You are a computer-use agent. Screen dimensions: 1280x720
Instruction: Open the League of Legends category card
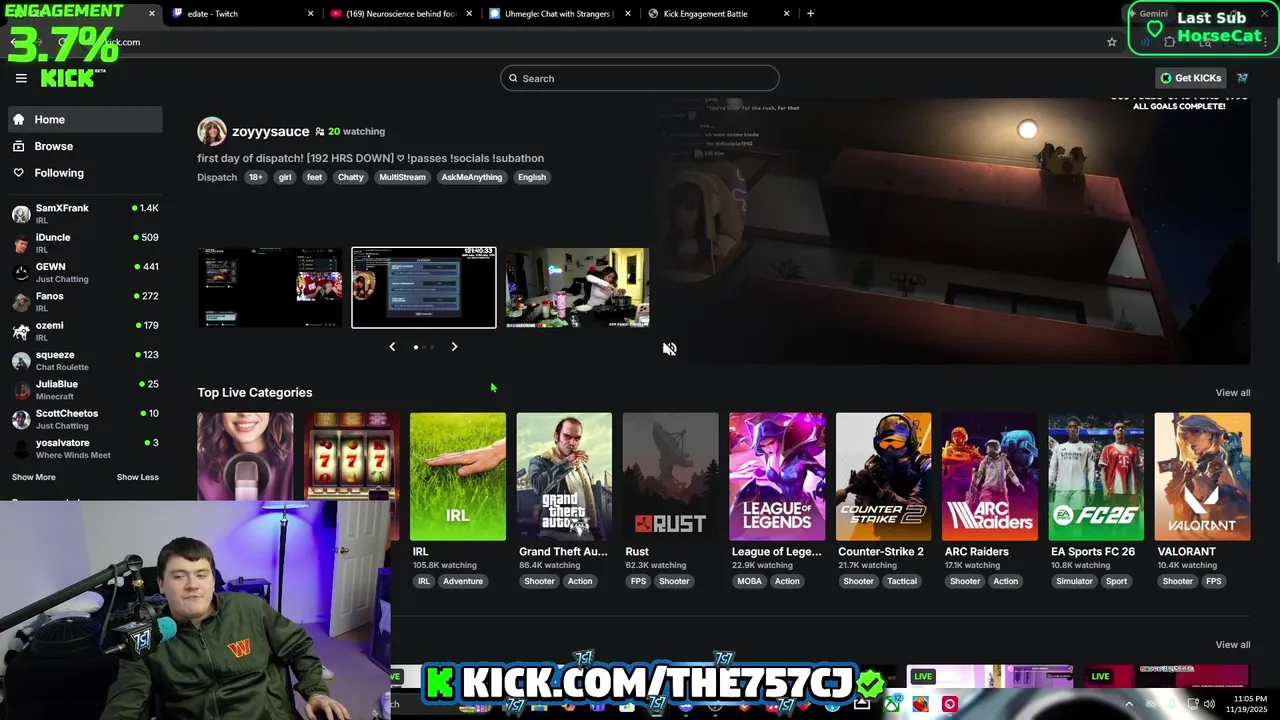pyautogui.click(x=777, y=477)
